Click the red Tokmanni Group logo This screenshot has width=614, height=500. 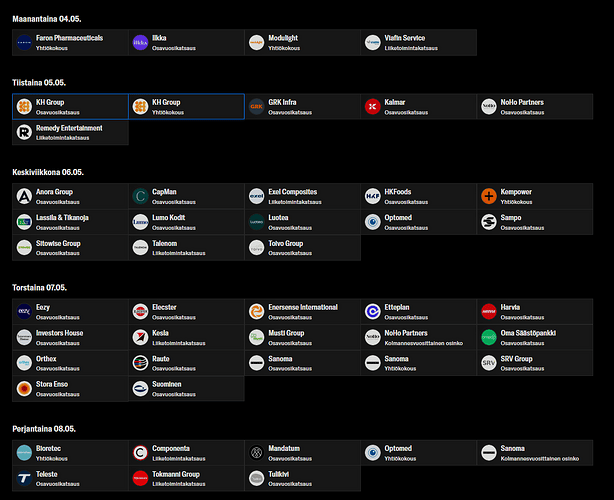click(x=140, y=478)
